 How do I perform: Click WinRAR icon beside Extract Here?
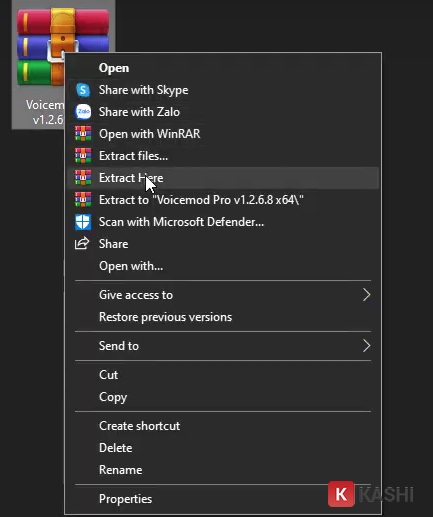83,178
